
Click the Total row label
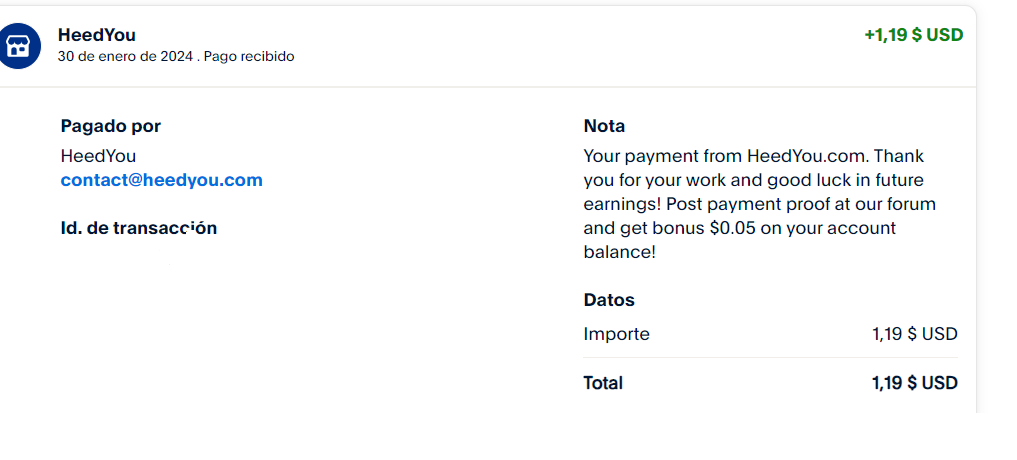tap(603, 383)
